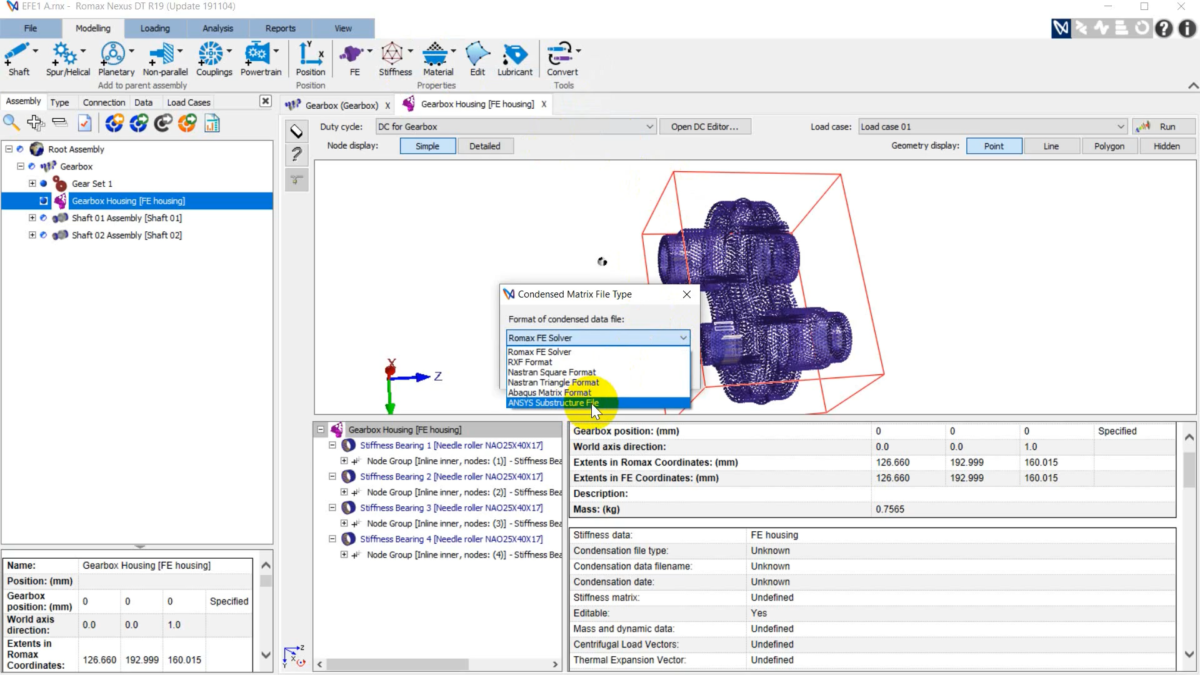
Task: Collapse Stiffness Bearing 3 node
Action: [333, 507]
